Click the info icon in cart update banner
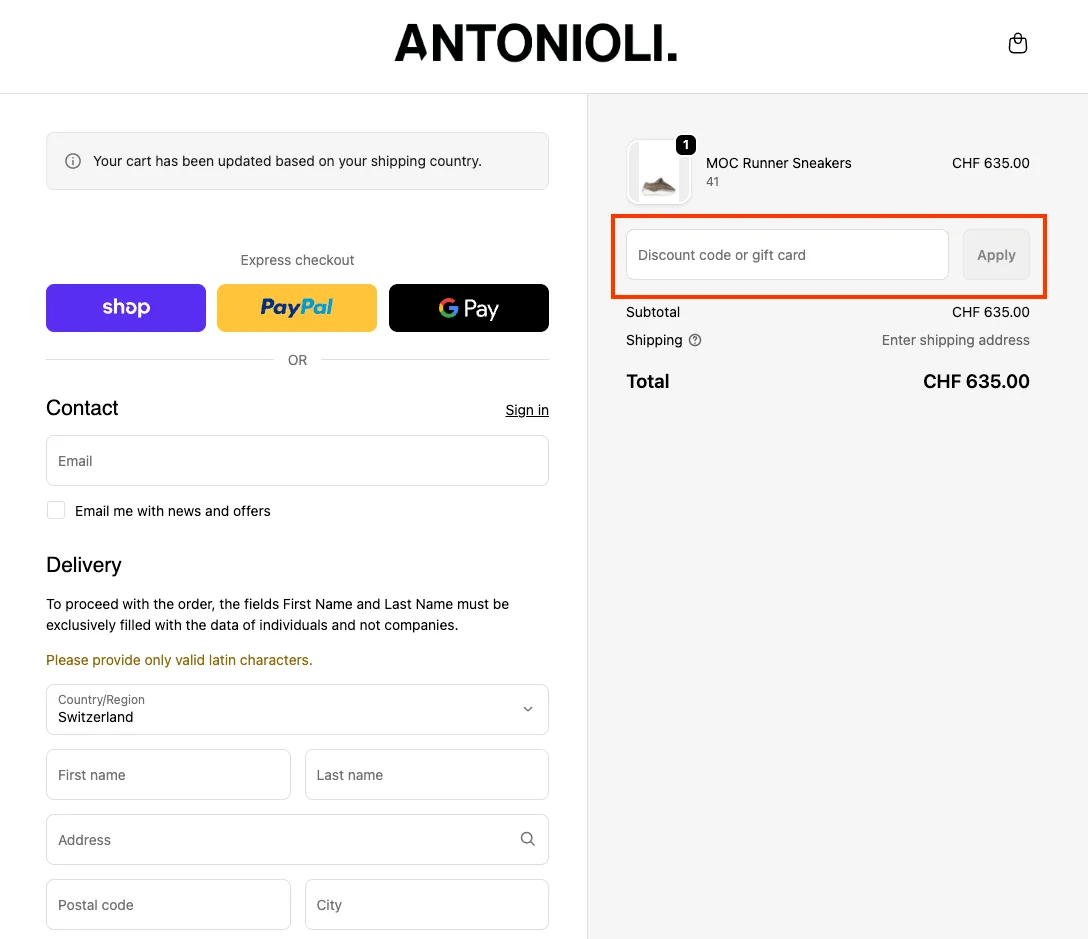Screen dimensions: 1088x939 pyautogui.click(x=72, y=160)
